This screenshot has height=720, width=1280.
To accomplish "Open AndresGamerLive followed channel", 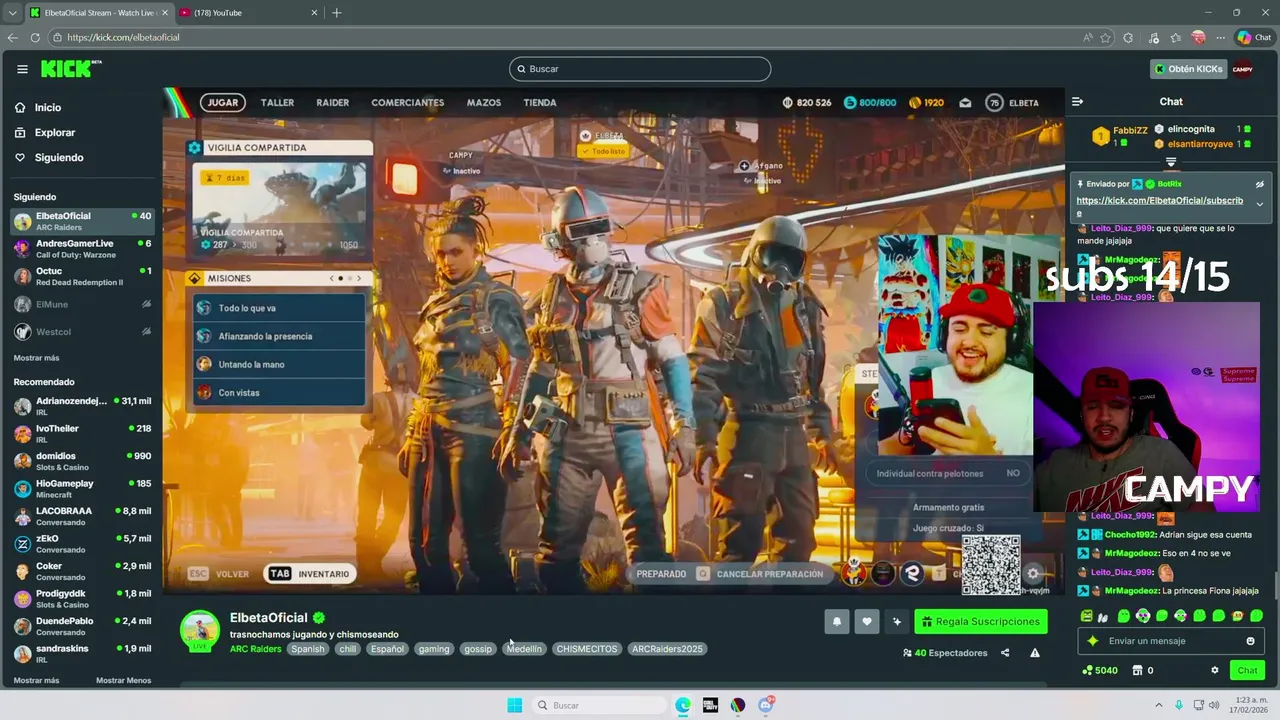I will pyautogui.click(x=82, y=249).
